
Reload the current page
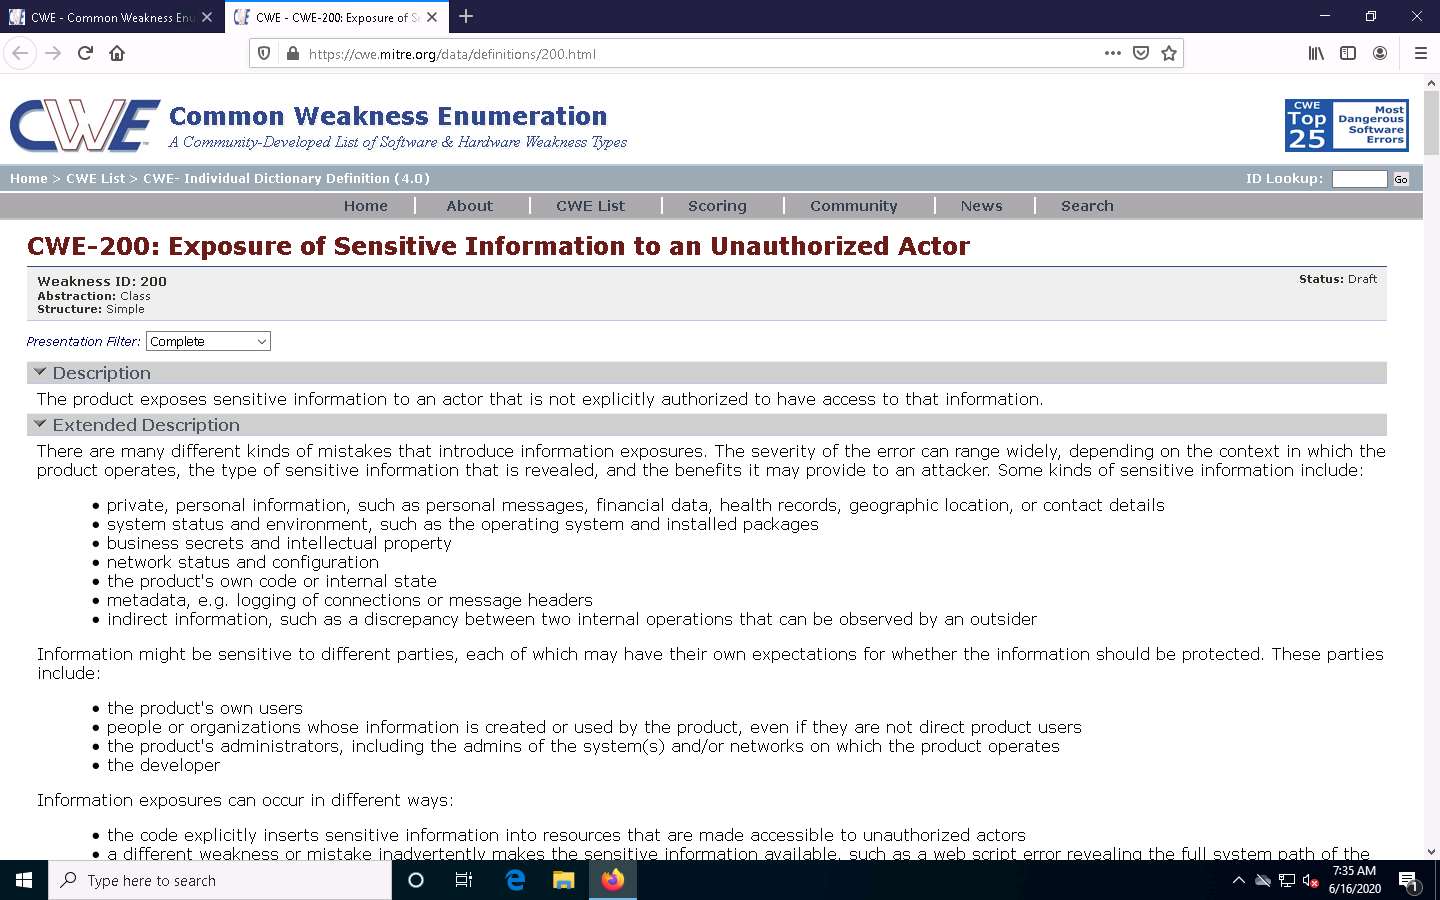(x=85, y=53)
